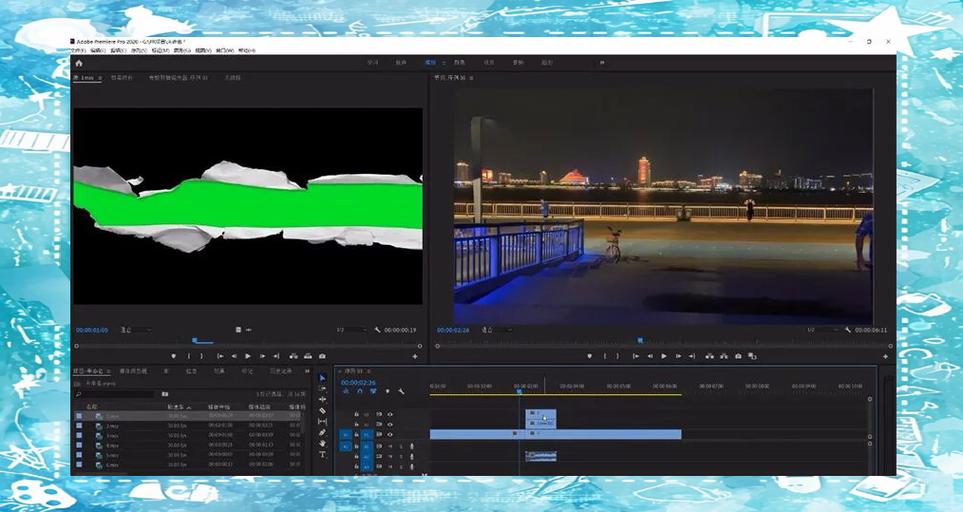Image resolution: width=963 pixels, height=512 pixels.
Task: Toggle track lock on top video track
Action: pyautogui.click(x=356, y=414)
